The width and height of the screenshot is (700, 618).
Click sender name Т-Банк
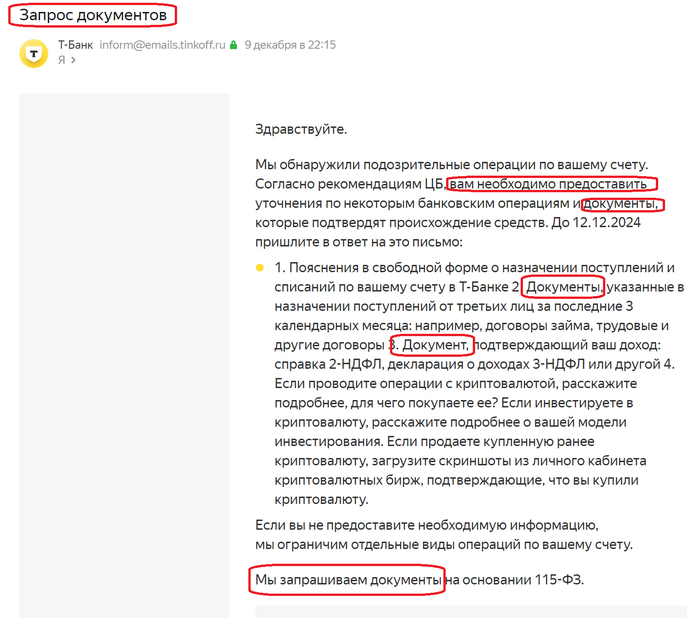(x=75, y=45)
